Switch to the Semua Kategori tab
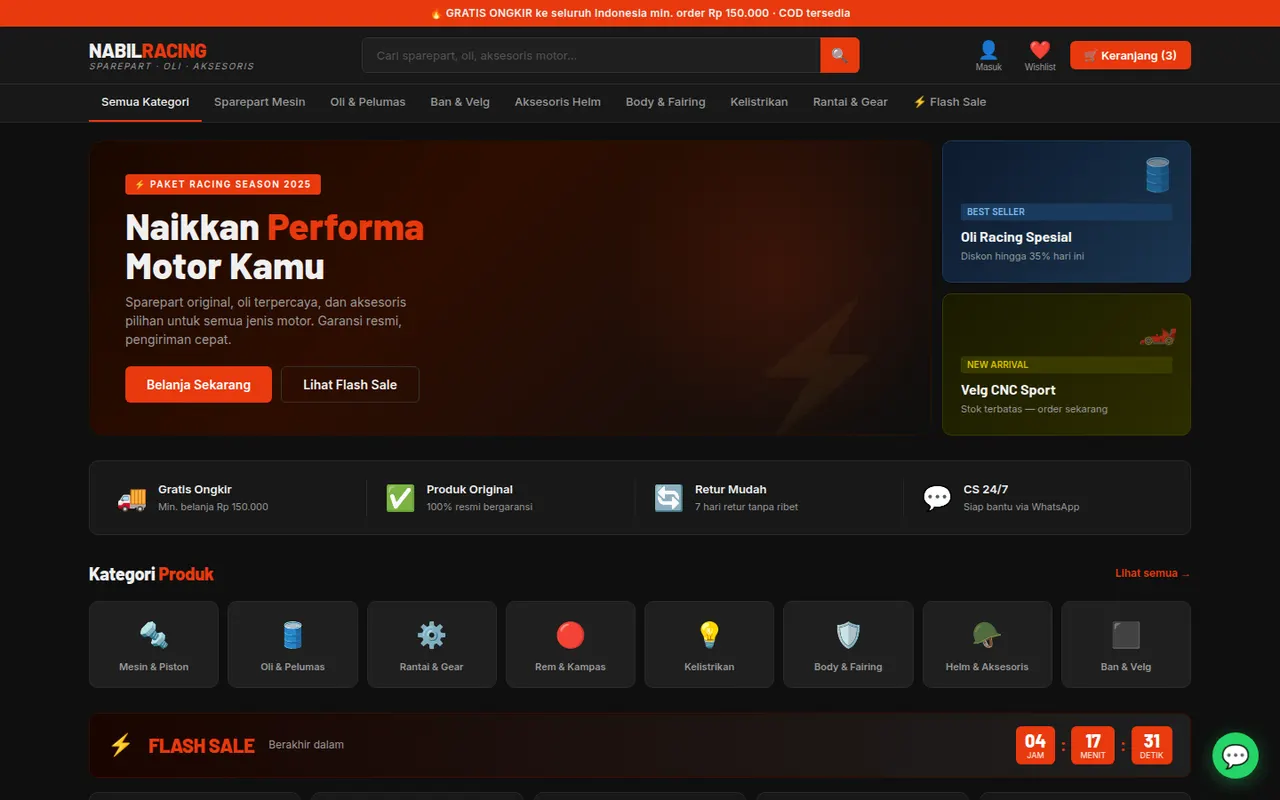Viewport: 1280px width, 800px height. (145, 102)
